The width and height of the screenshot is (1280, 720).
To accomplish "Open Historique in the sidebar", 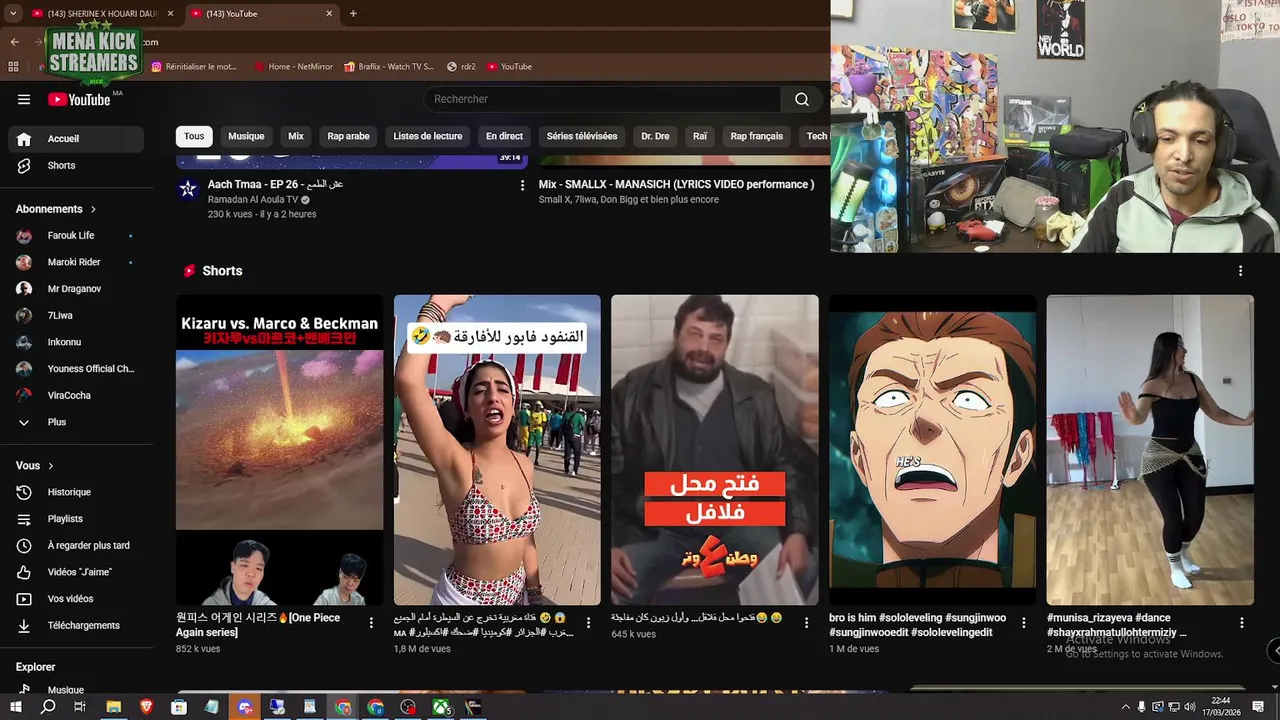I will [x=76, y=492].
